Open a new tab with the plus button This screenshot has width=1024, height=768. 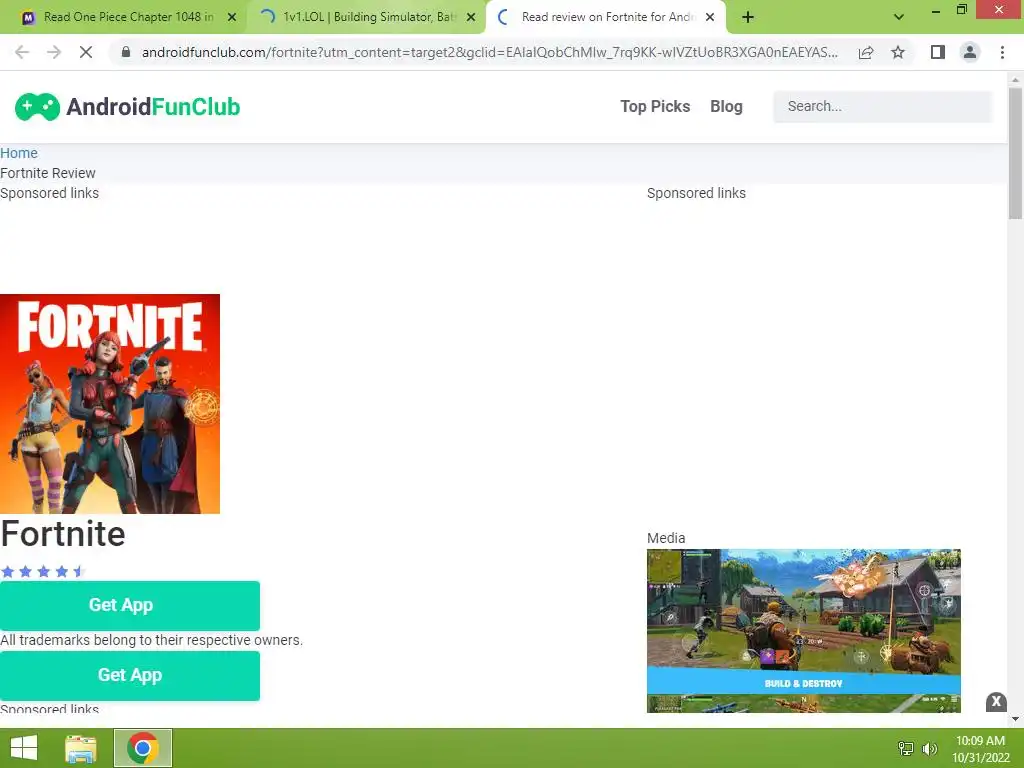[x=748, y=17]
